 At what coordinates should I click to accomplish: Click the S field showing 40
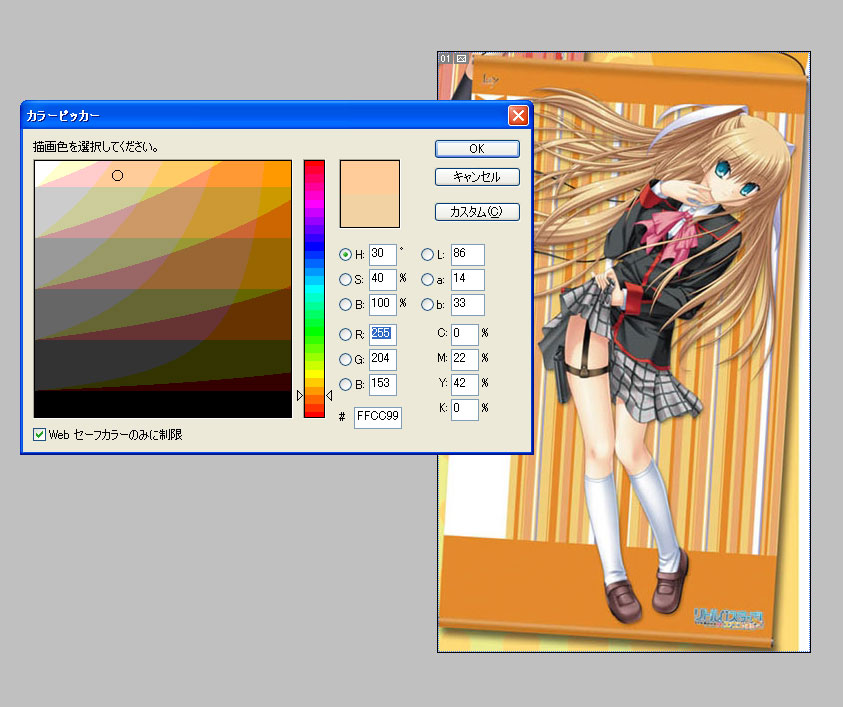(383, 280)
